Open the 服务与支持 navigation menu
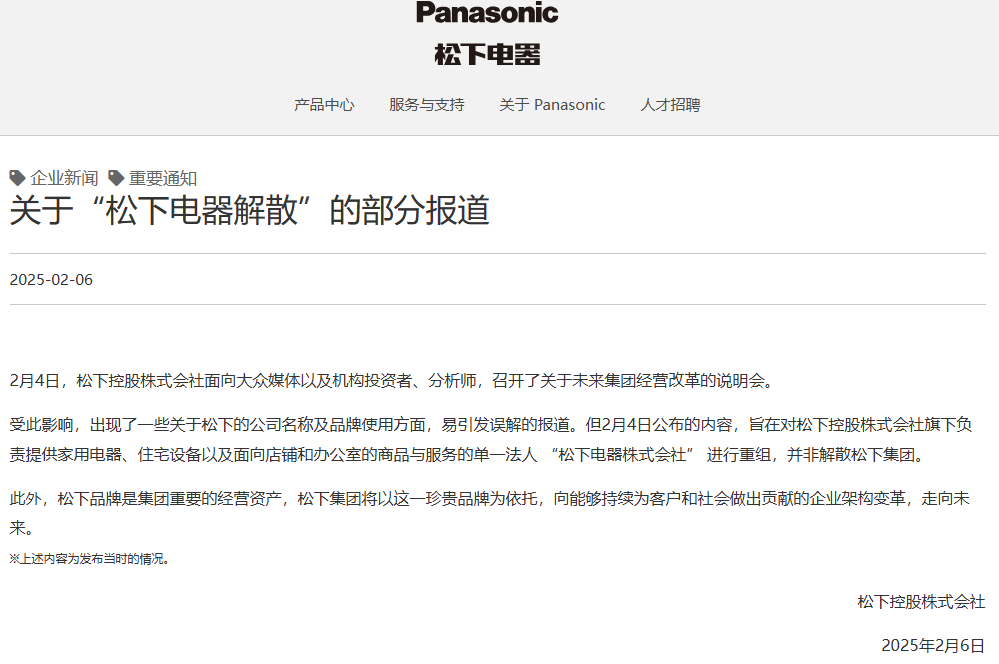This screenshot has width=999, height=664. click(x=427, y=105)
